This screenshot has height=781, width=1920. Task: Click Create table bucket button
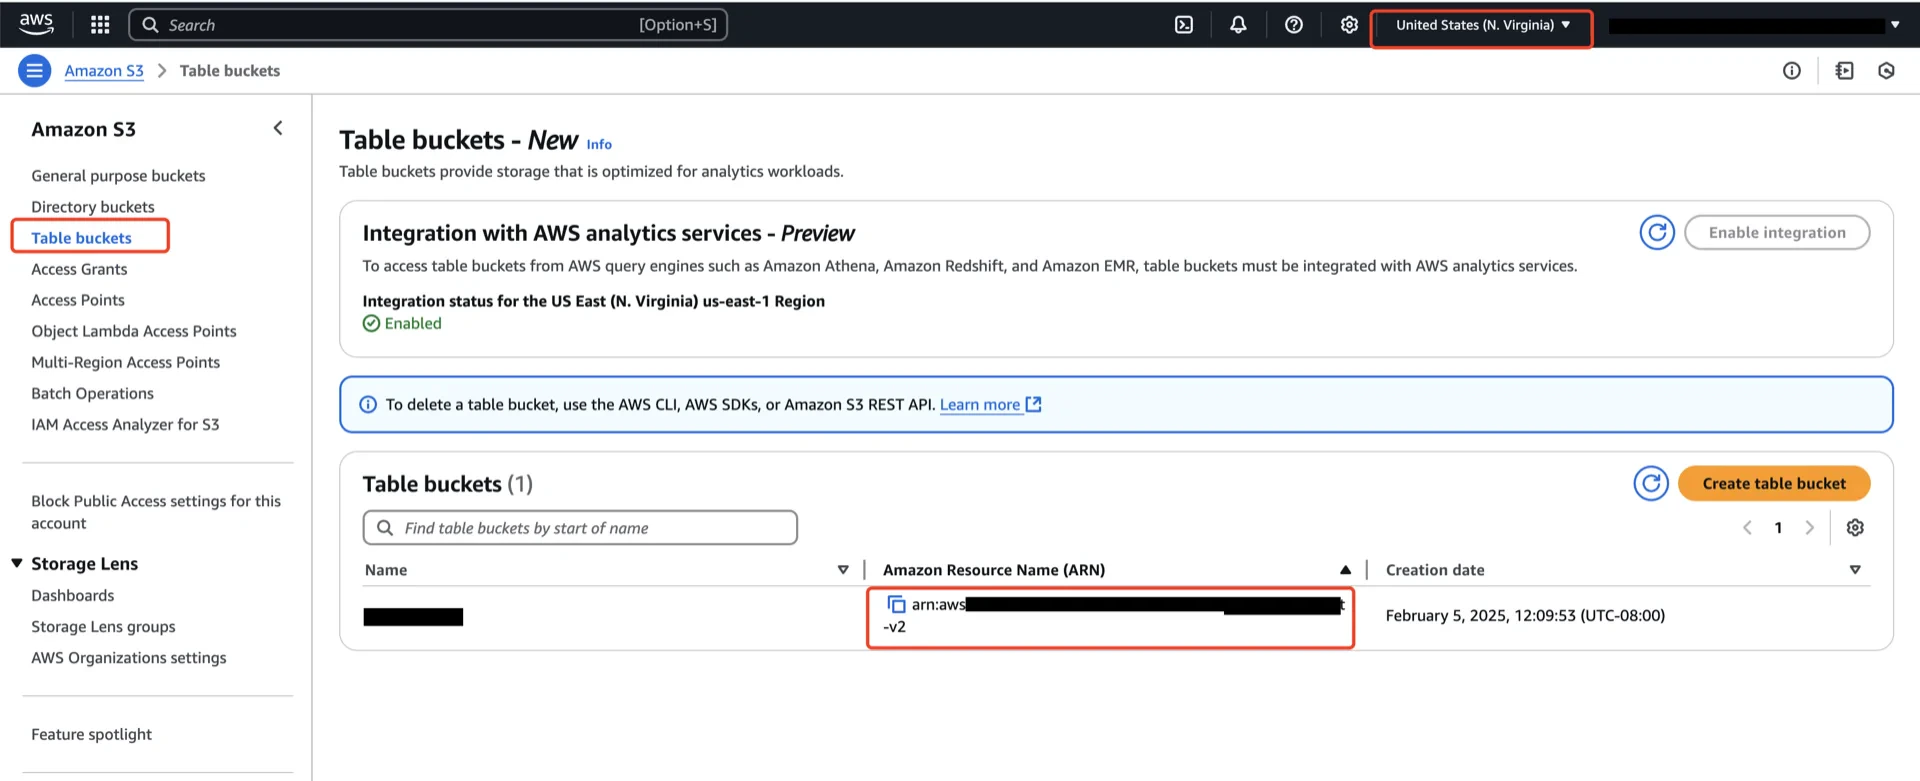1774,484
